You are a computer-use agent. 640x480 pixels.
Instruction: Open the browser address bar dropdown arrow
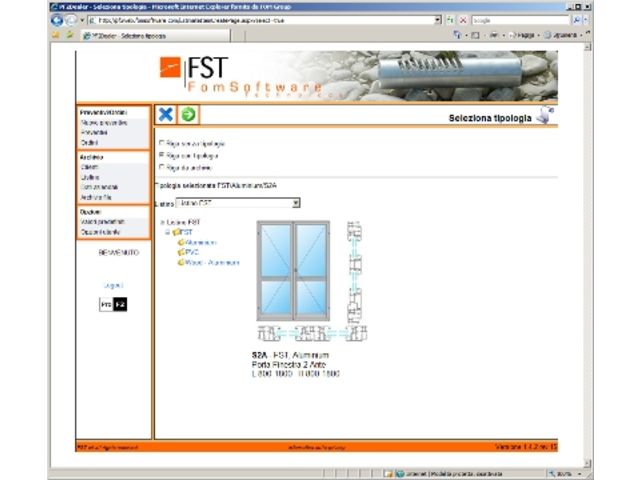(x=438, y=20)
